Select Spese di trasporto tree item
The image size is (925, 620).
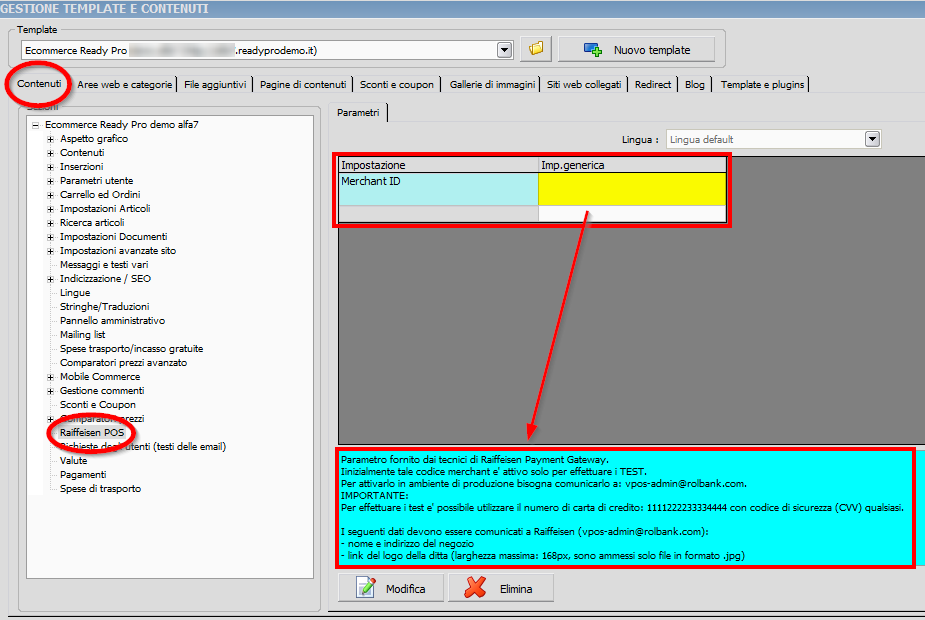point(100,489)
